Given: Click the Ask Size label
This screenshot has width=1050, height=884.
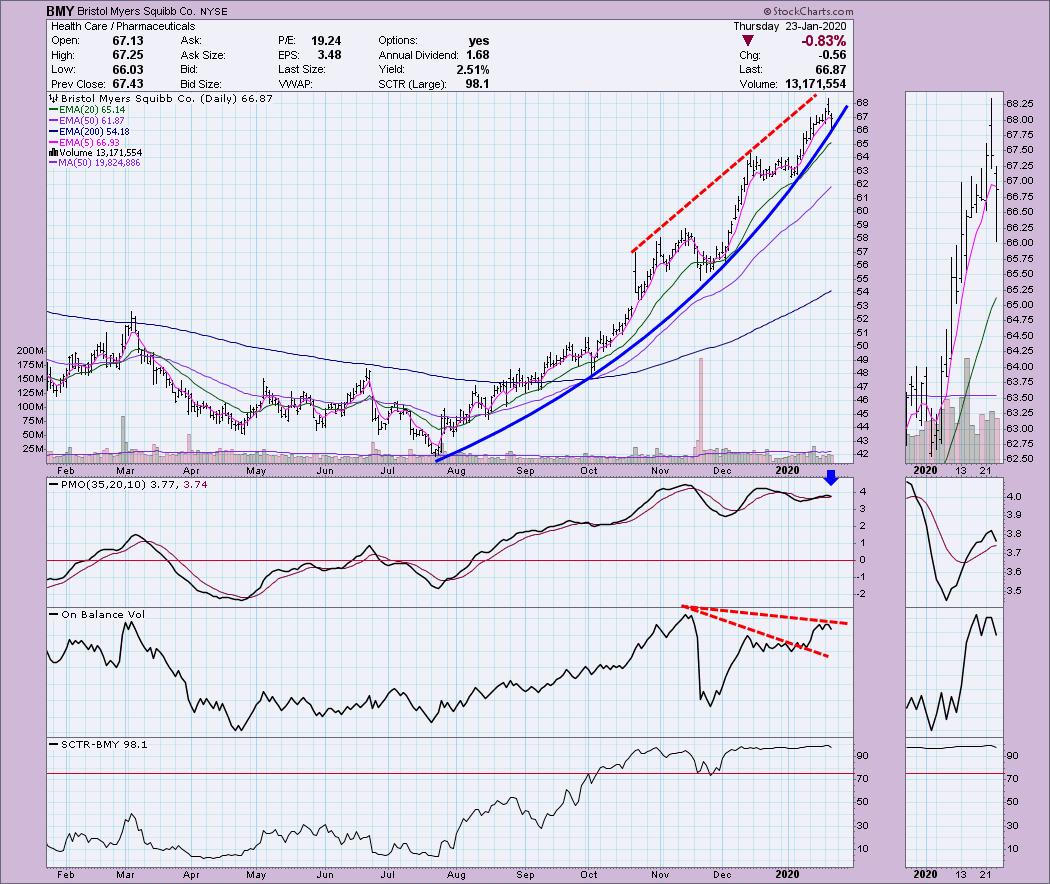Looking at the screenshot, I should [203, 55].
